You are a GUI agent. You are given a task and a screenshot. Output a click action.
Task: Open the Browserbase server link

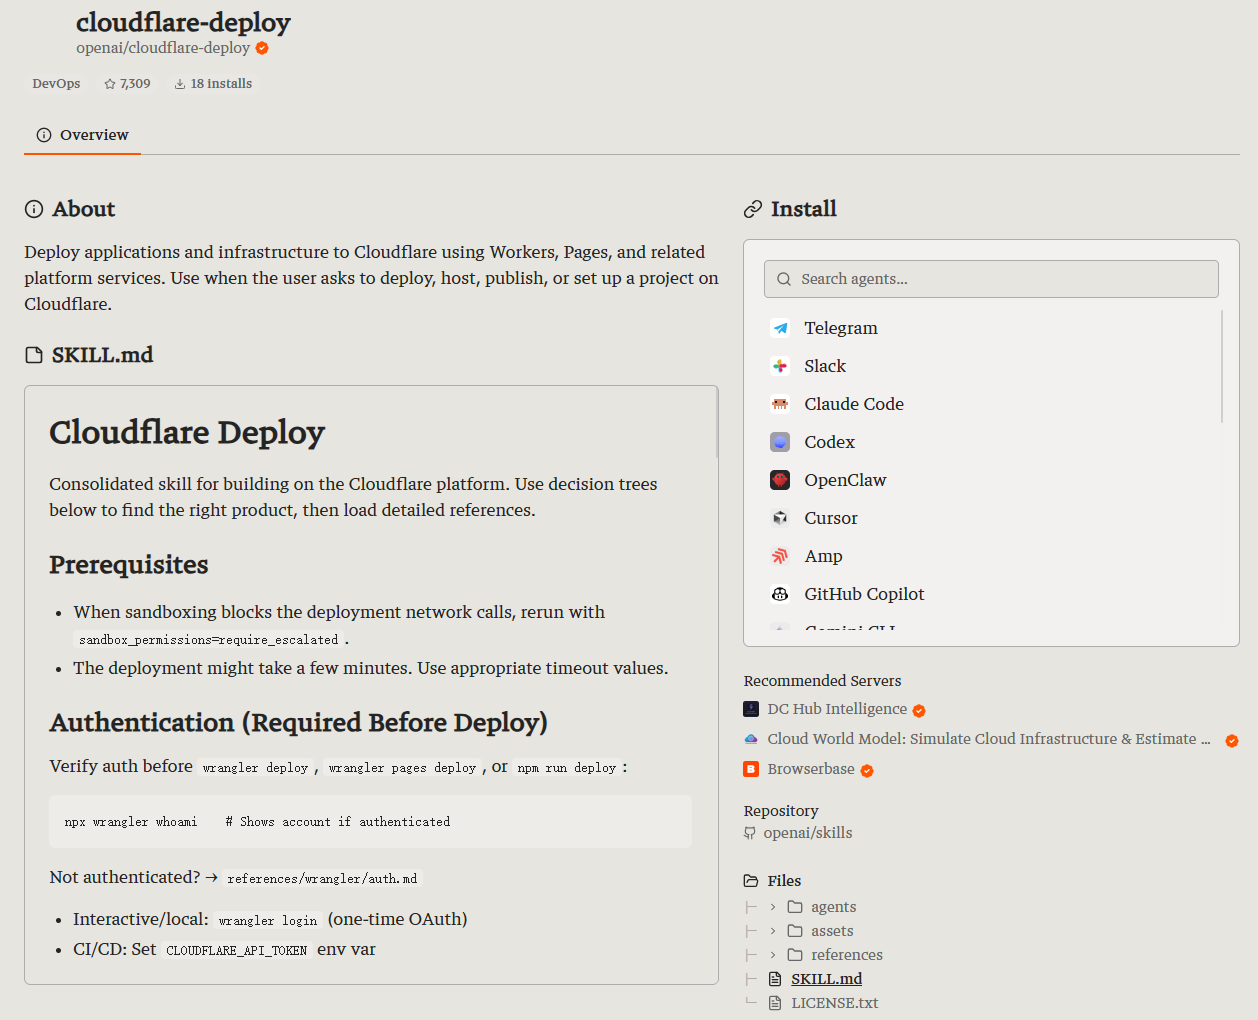point(811,769)
